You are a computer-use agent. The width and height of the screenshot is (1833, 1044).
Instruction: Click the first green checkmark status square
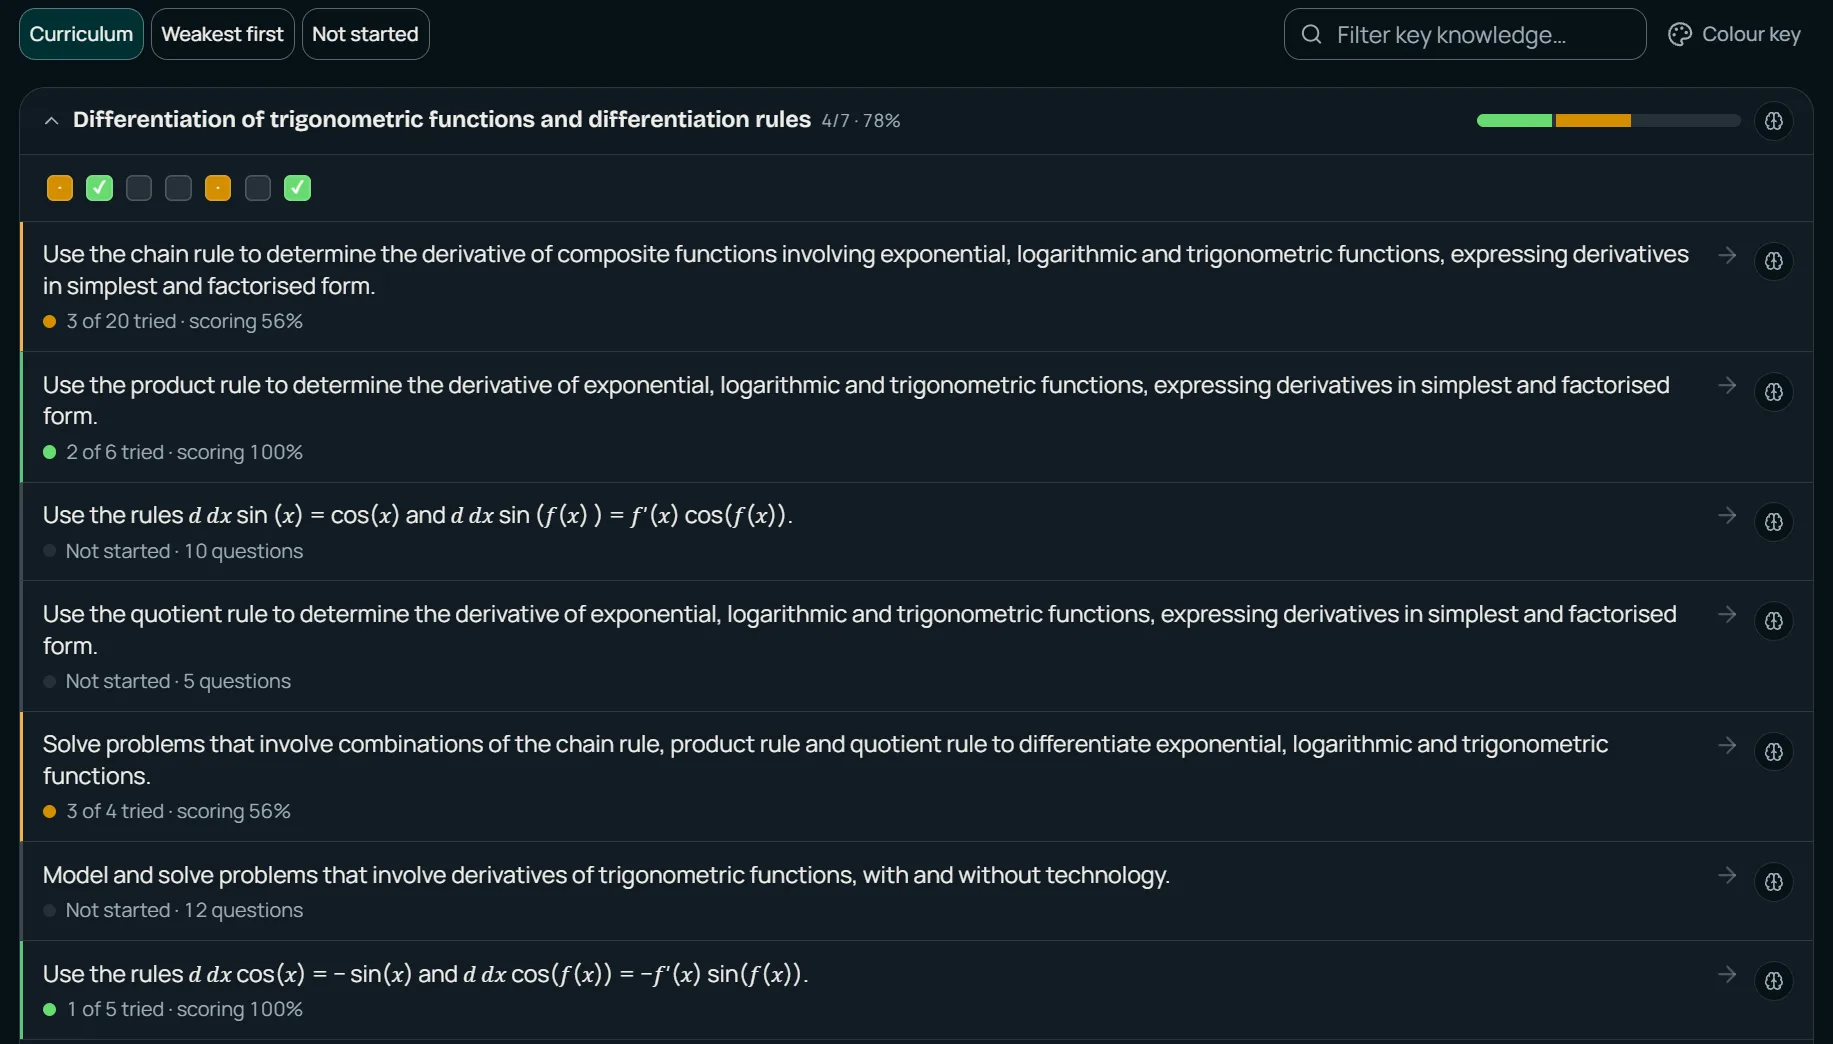(99, 188)
